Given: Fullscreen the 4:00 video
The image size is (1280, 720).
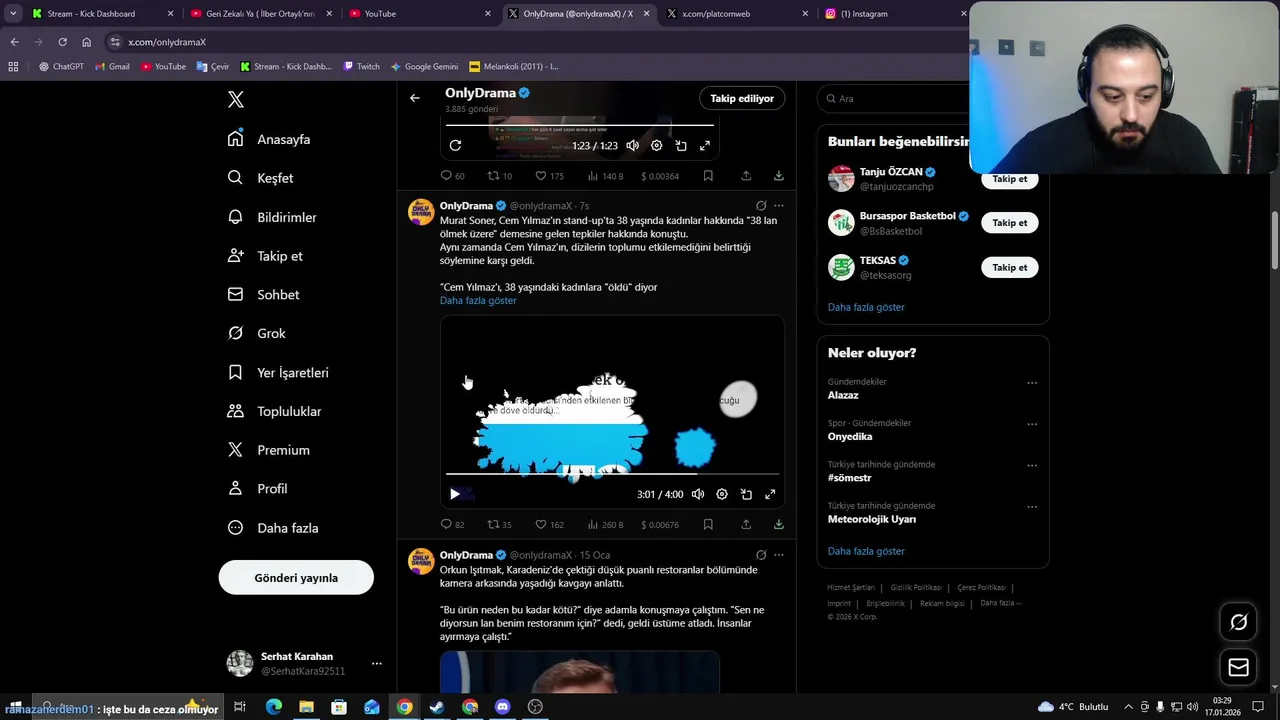Looking at the screenshot, I should click(770, 494).
